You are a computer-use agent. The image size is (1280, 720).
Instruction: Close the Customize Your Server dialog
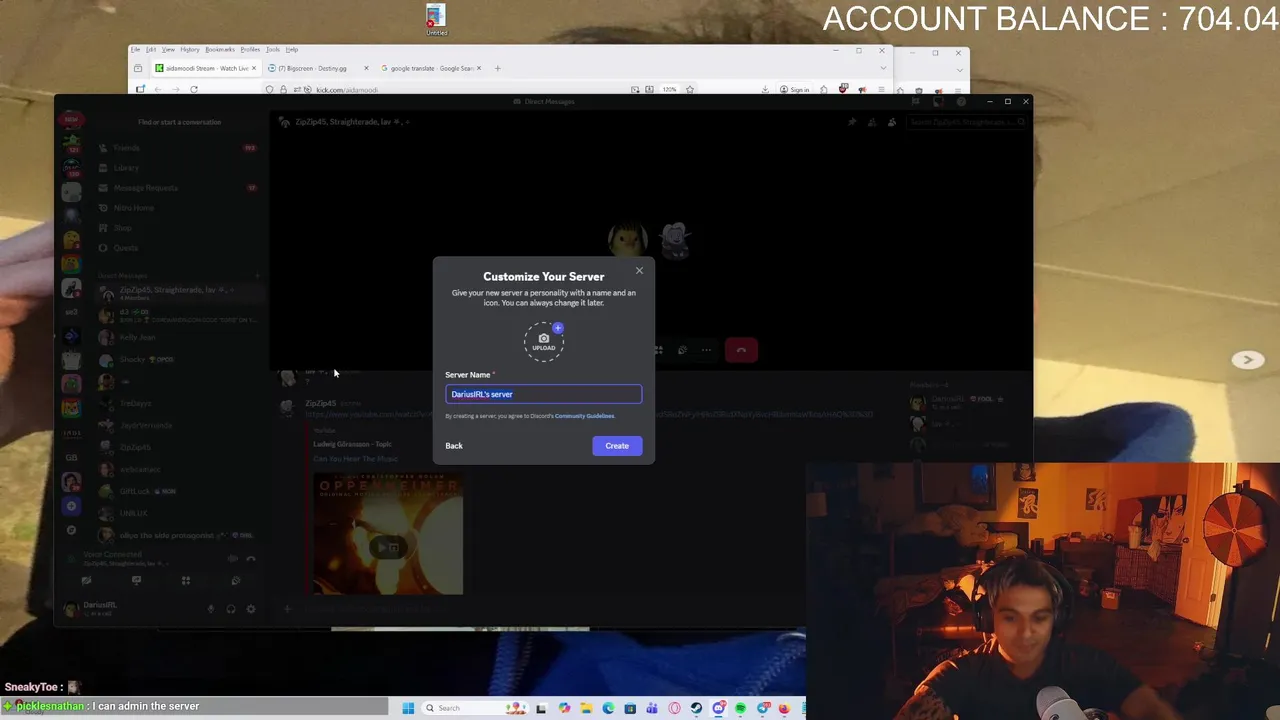639,270
